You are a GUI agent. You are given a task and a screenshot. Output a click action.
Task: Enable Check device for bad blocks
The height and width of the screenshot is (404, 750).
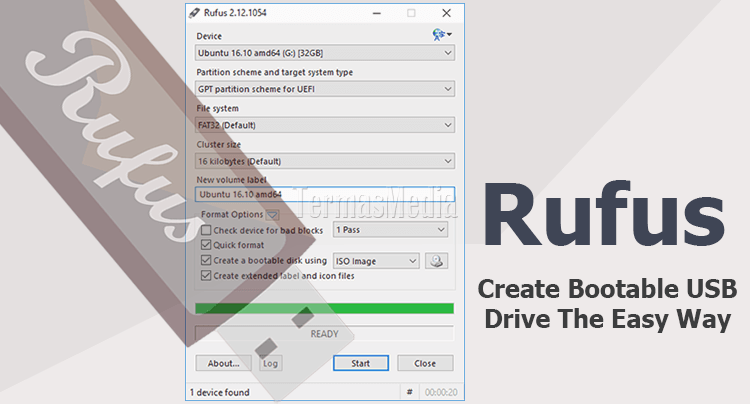(206, 230)
